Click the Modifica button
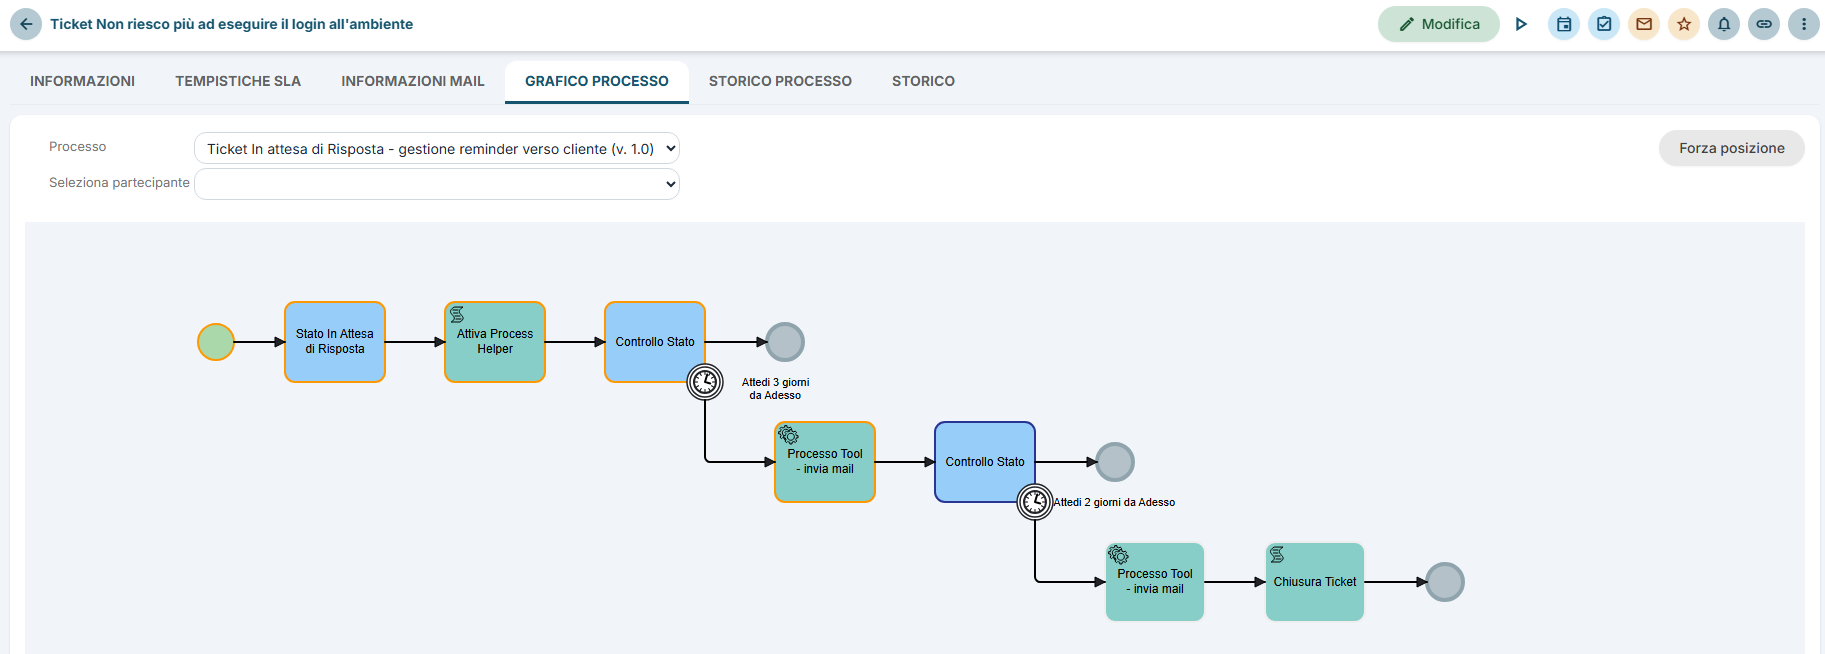Image resolution: width=1825 pixels, height=654 pixels. pos(1438,24)
